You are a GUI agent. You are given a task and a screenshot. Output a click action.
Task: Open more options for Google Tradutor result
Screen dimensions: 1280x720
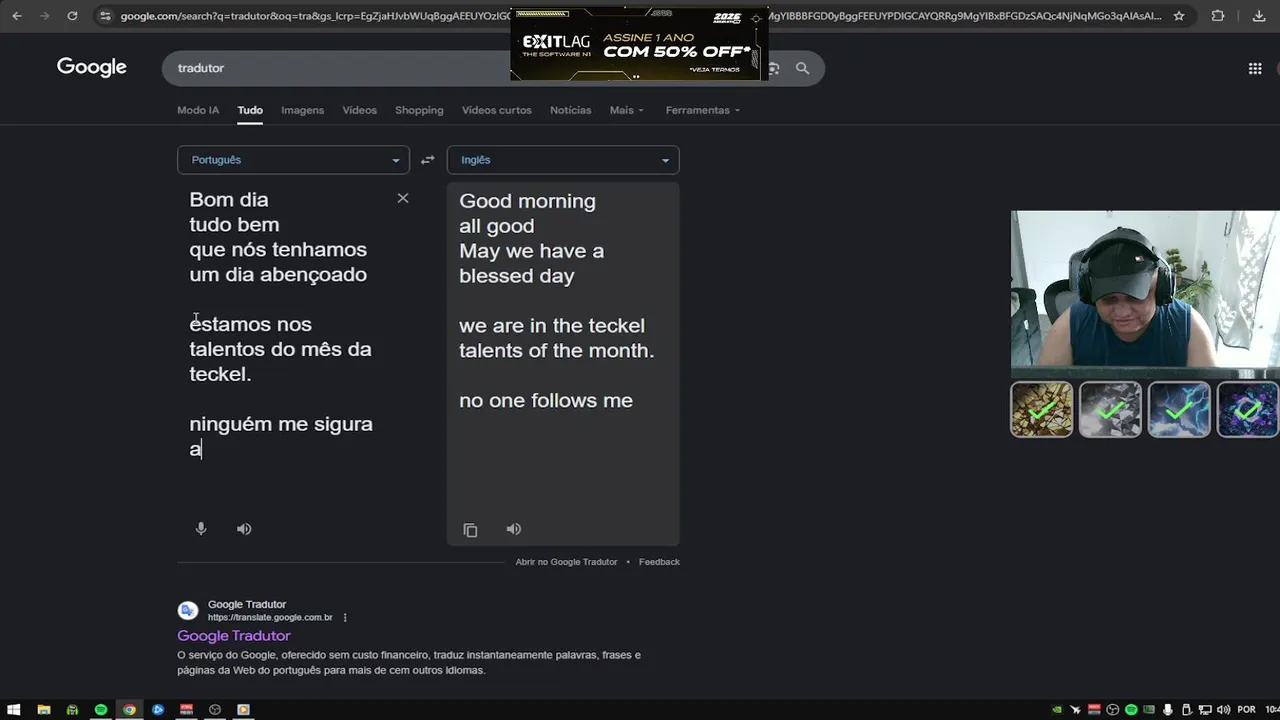tap(345, 618)
